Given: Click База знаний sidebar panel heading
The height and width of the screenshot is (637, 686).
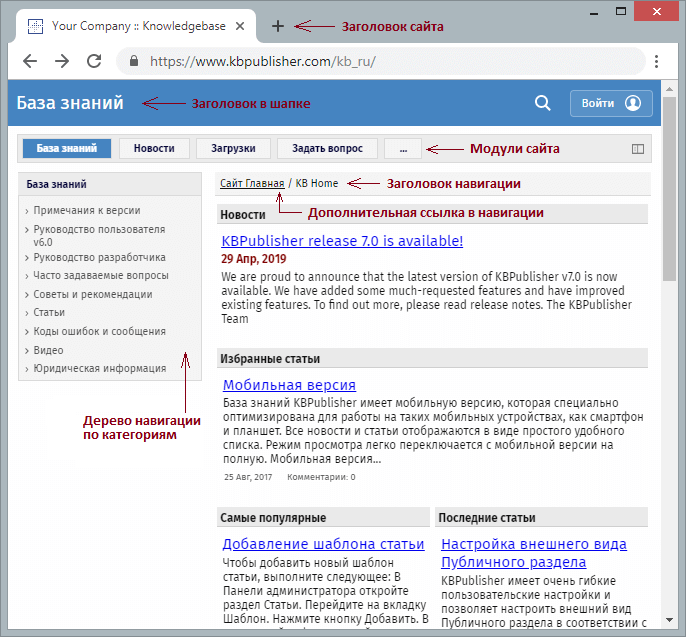Looking at the screenshot, I should [x=56, y=184].
